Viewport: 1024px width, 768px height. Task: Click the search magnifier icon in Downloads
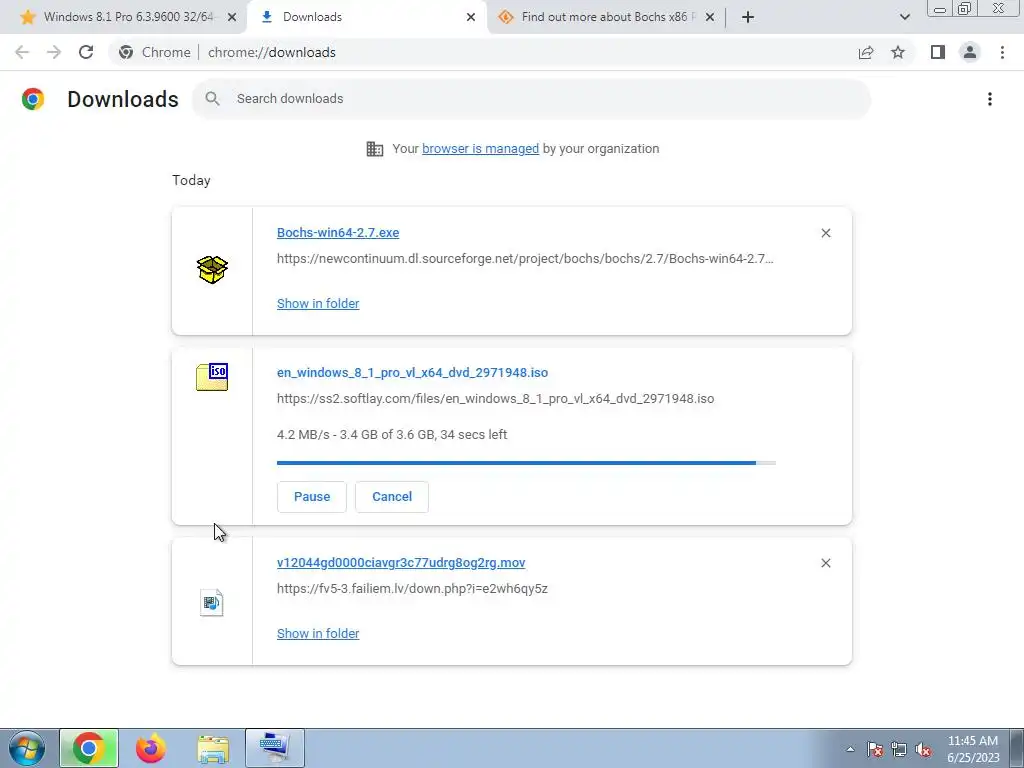pyautogui.click(x=212, y=99)
